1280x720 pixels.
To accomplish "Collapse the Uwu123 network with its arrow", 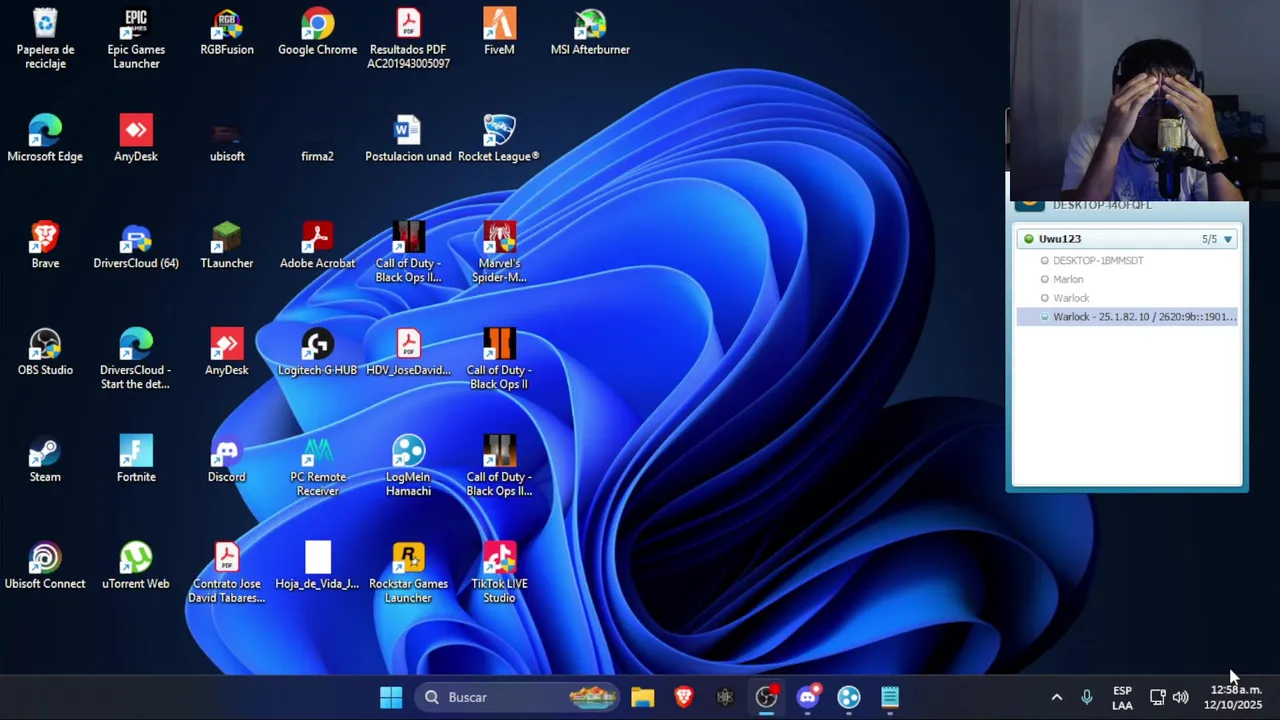I will tap(1228, 239).
